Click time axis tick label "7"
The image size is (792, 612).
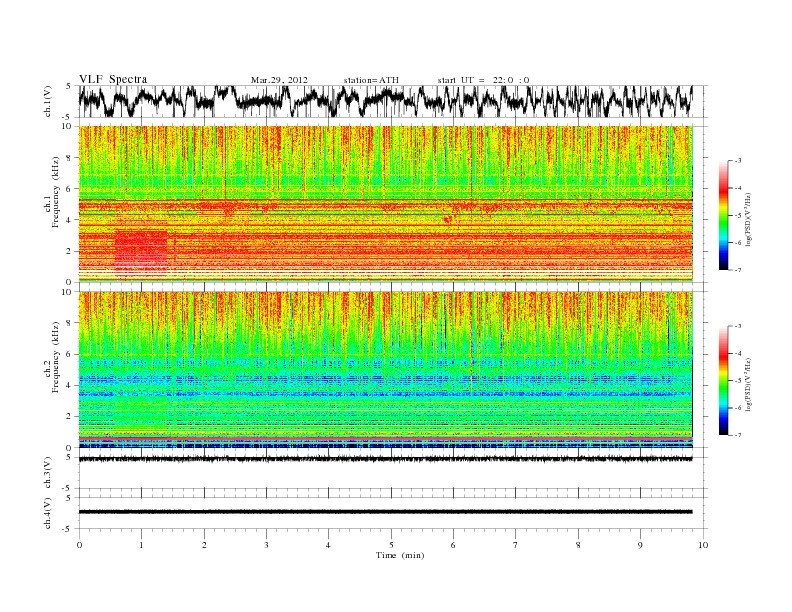pos(515,545)
